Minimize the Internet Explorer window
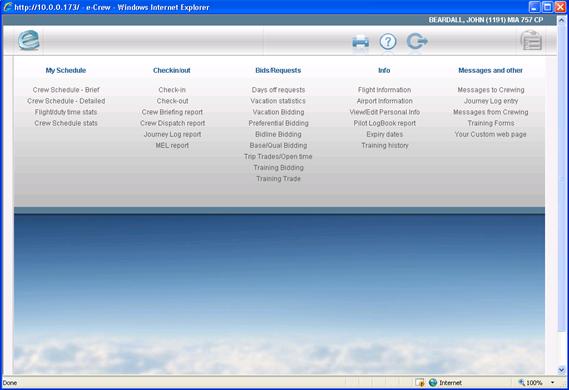 click(534, 7)
